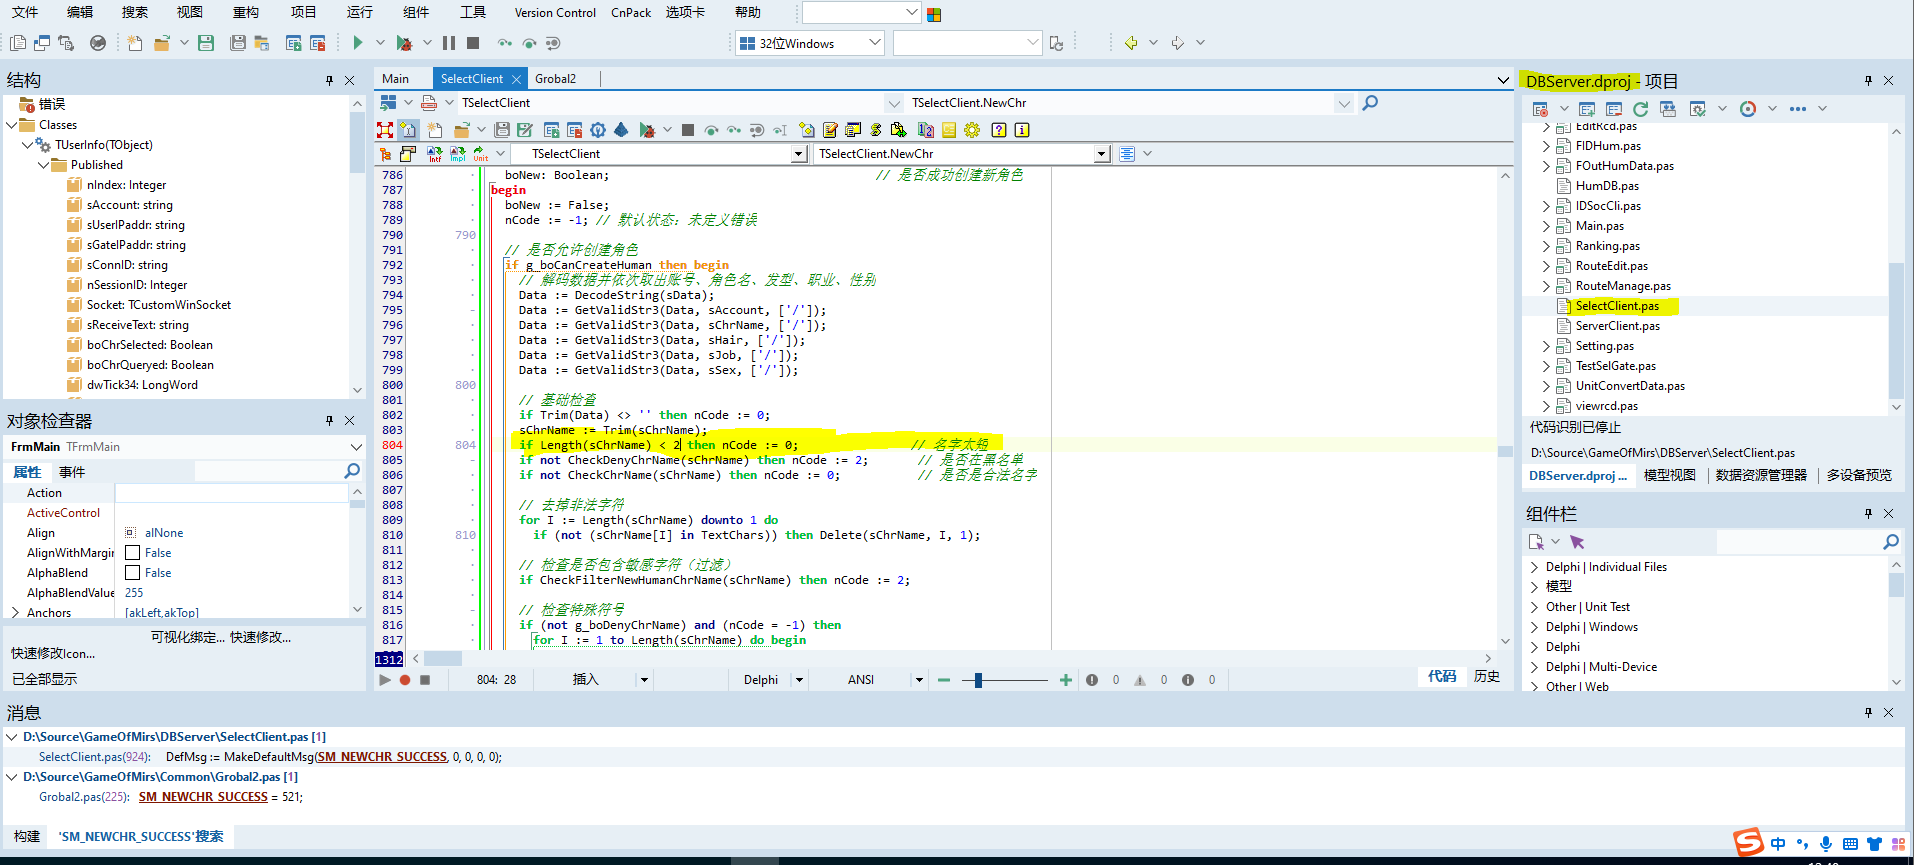
Task: Expand FOutHumData.pas in project tree
Action: point(1546,166)
